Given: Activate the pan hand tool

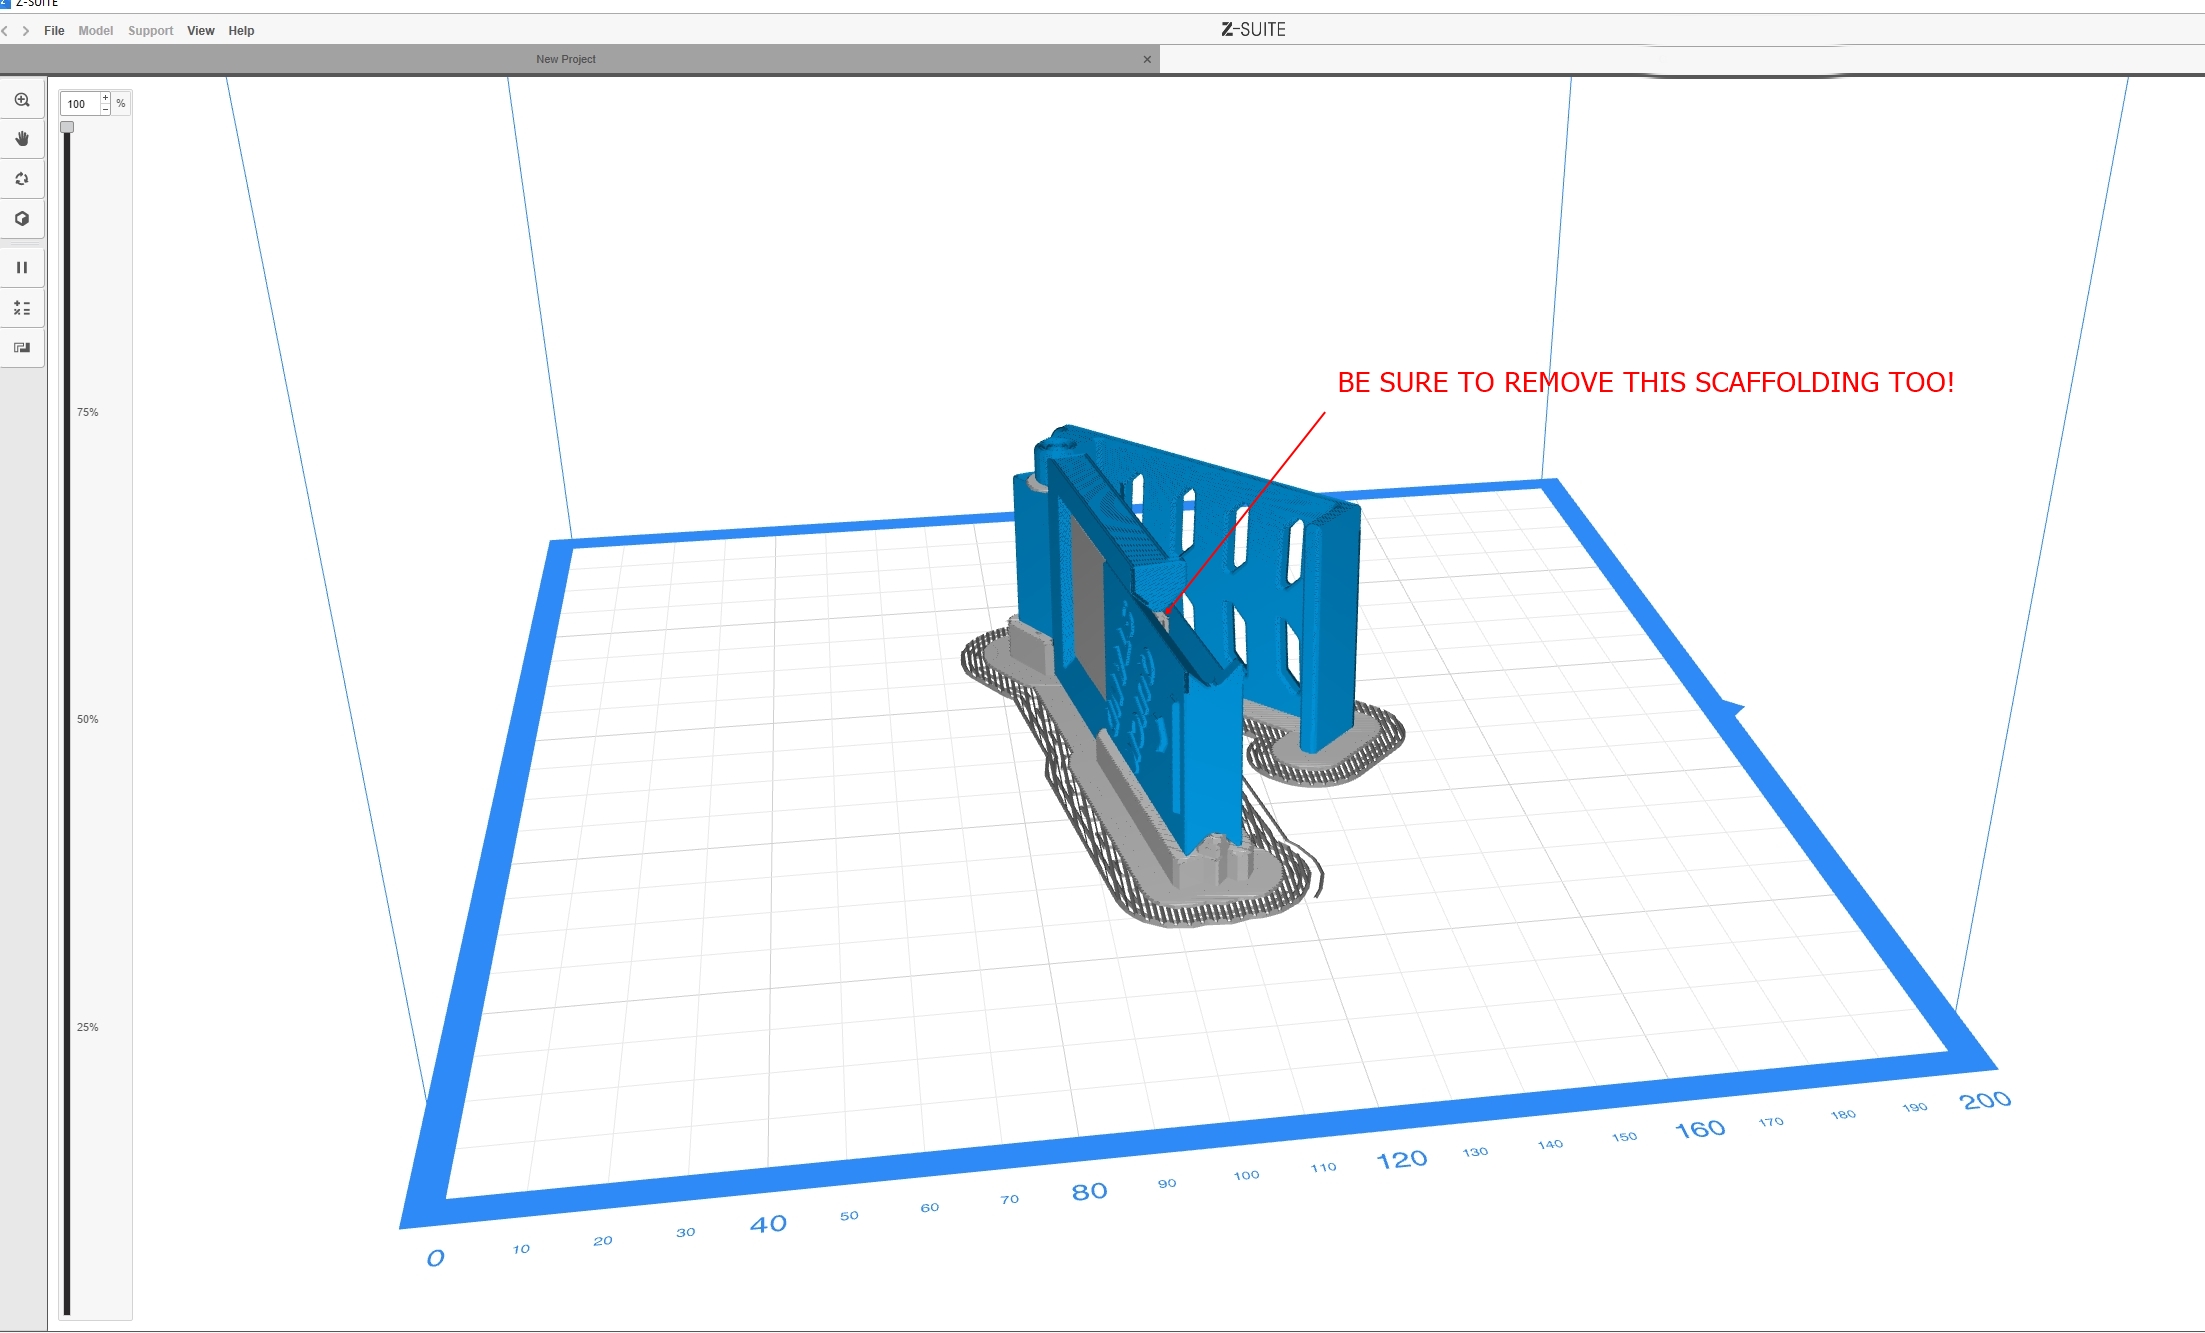Looking at the screenshot, I should tap(22, 139).
